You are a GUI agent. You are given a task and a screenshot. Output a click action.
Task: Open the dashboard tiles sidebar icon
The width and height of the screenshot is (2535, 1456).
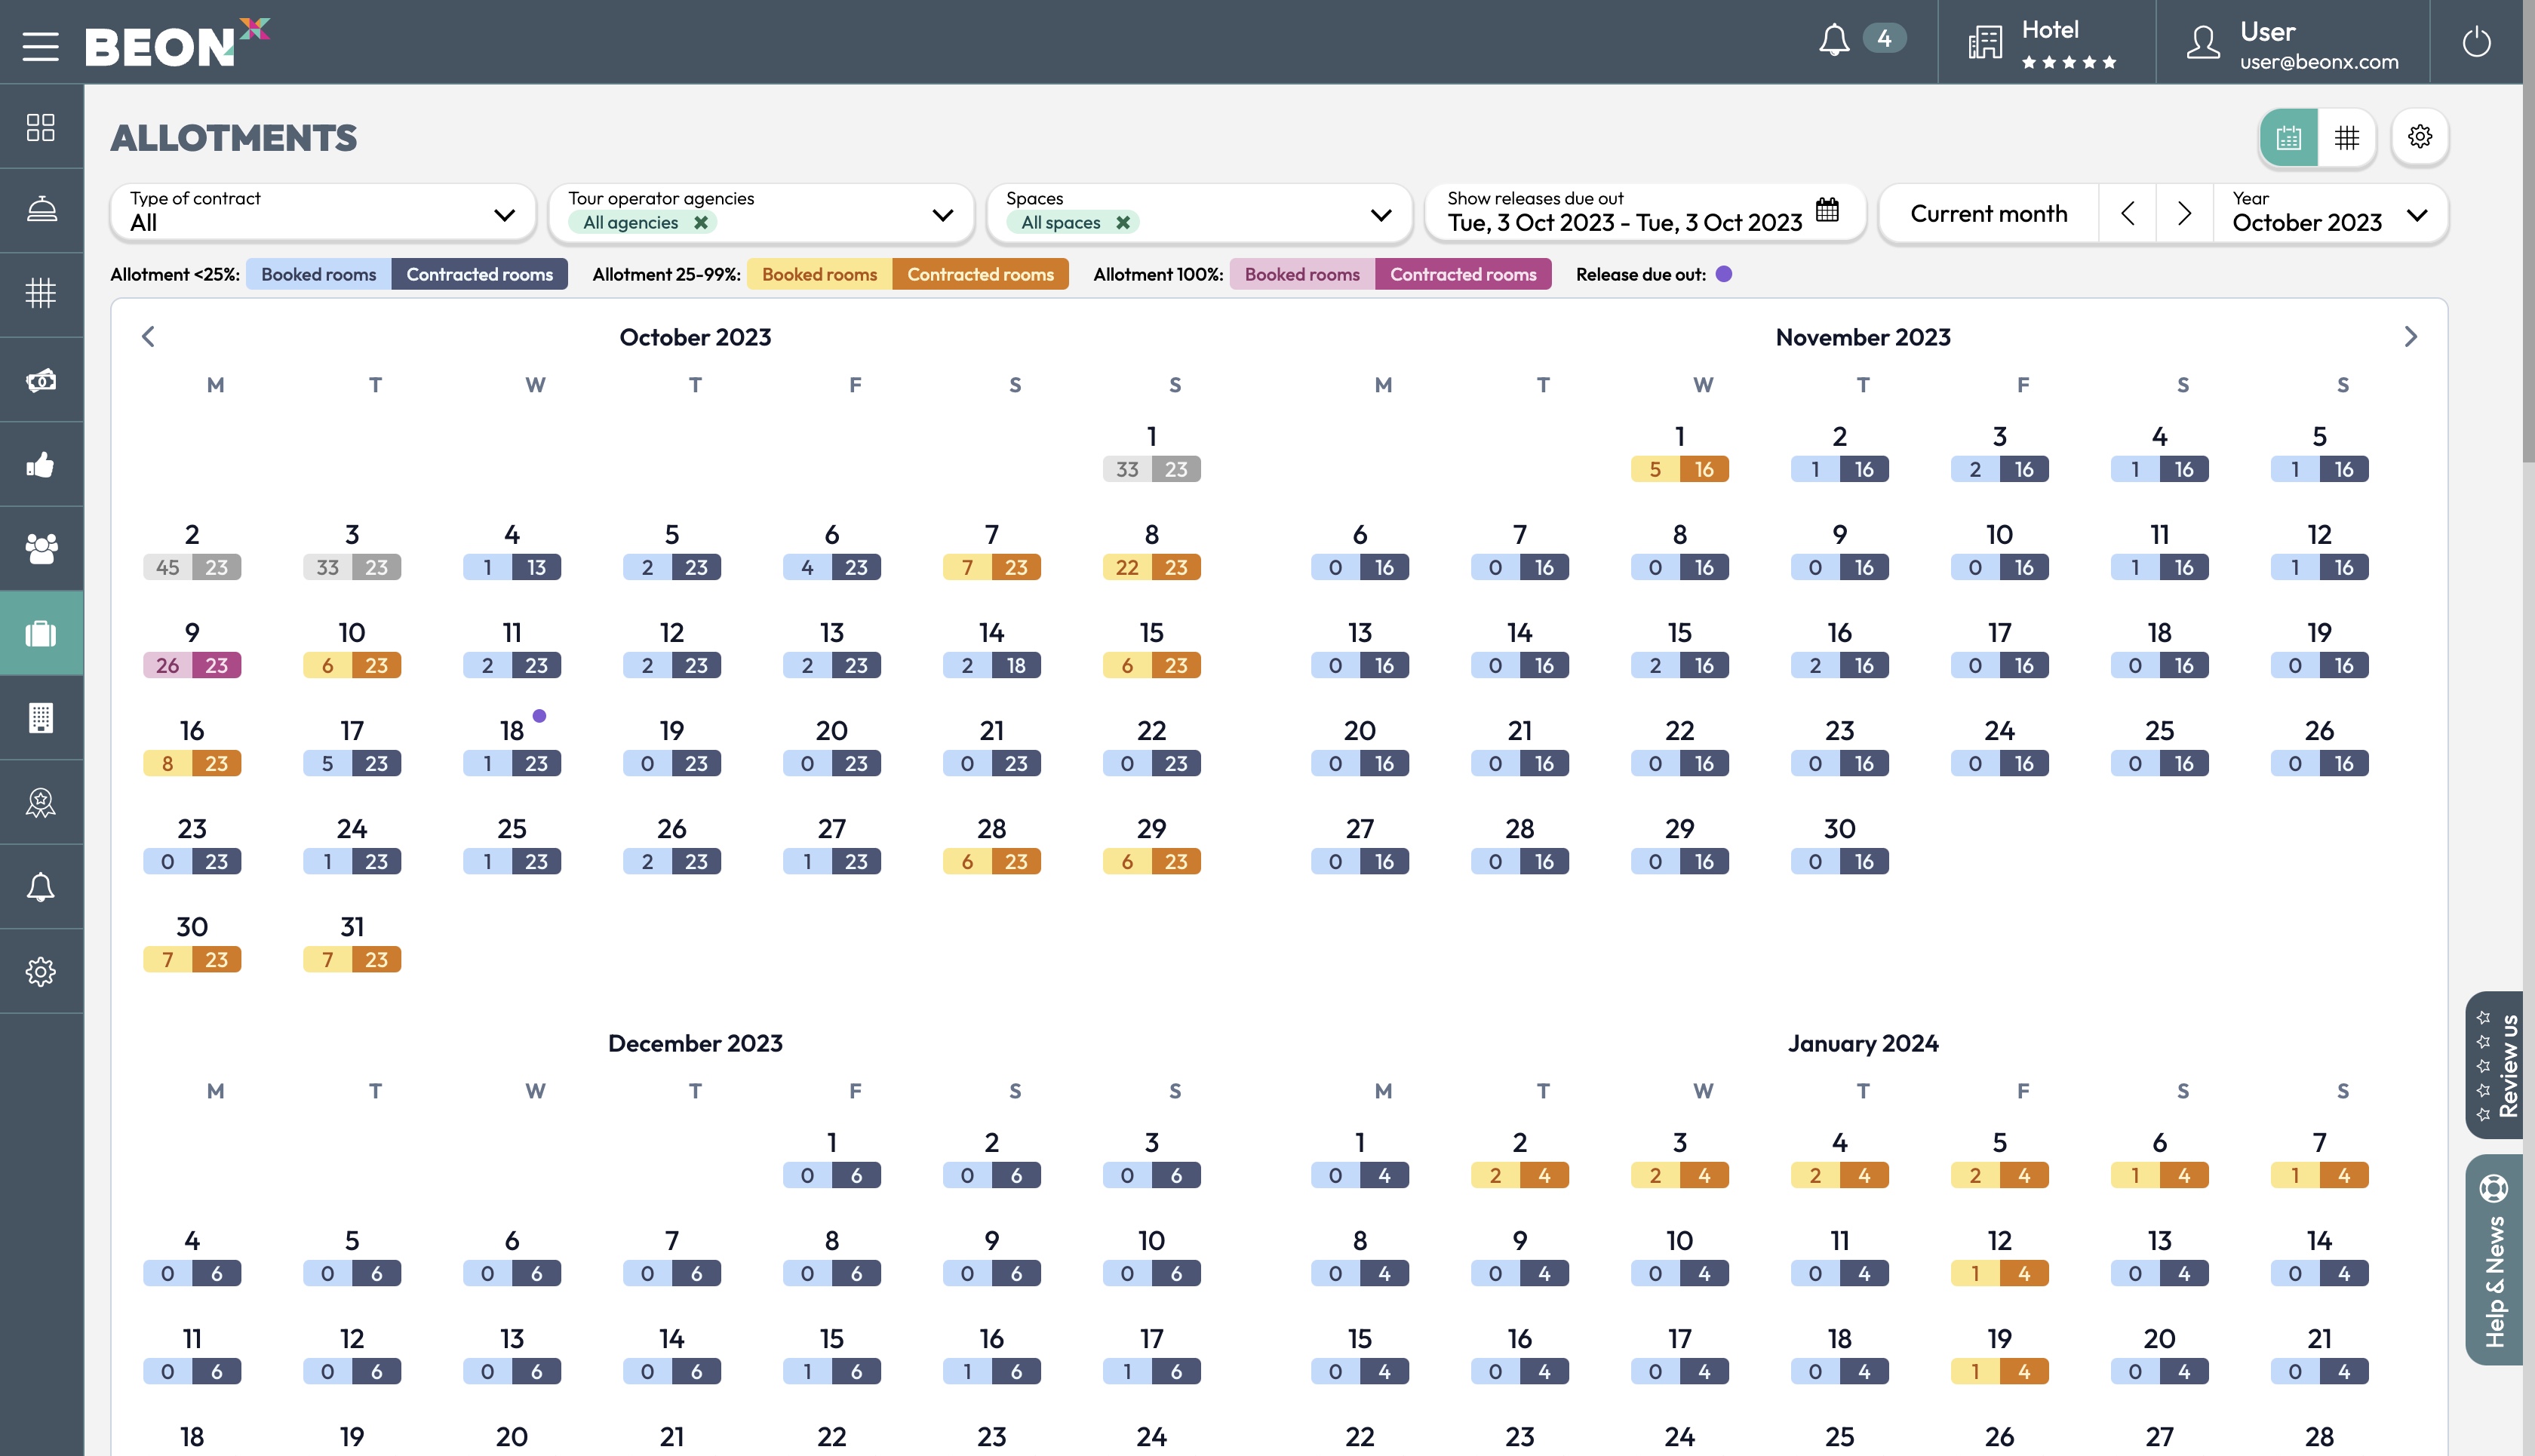tap(41, 127)
